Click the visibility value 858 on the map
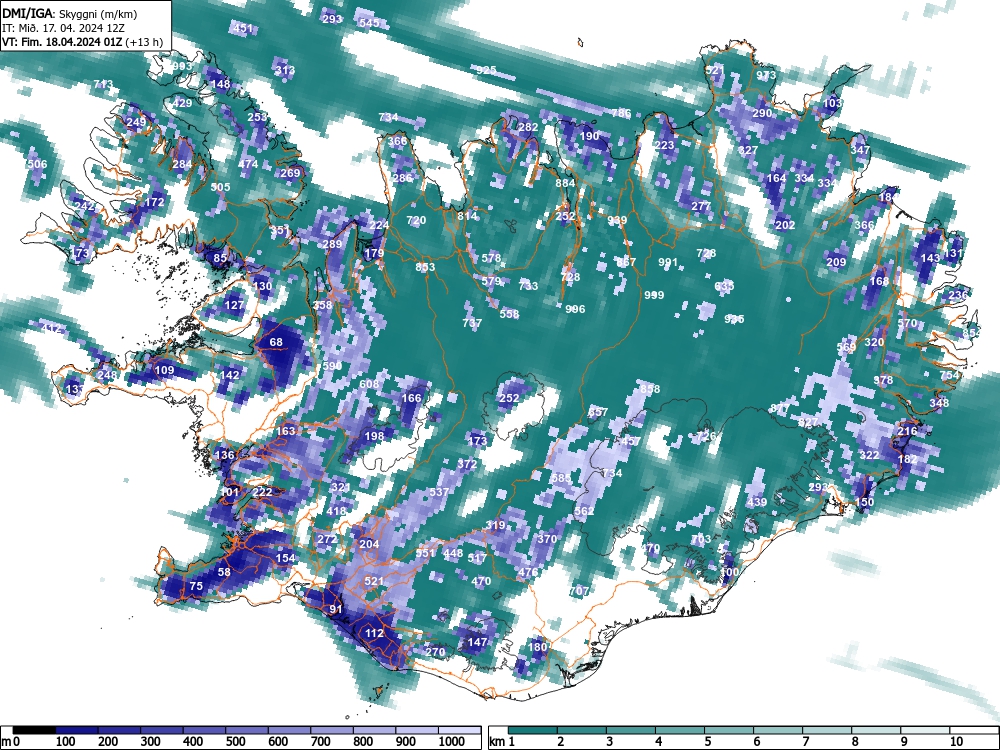The width and height of the screenshot is (1000, 750). click(x=650, y=389)
